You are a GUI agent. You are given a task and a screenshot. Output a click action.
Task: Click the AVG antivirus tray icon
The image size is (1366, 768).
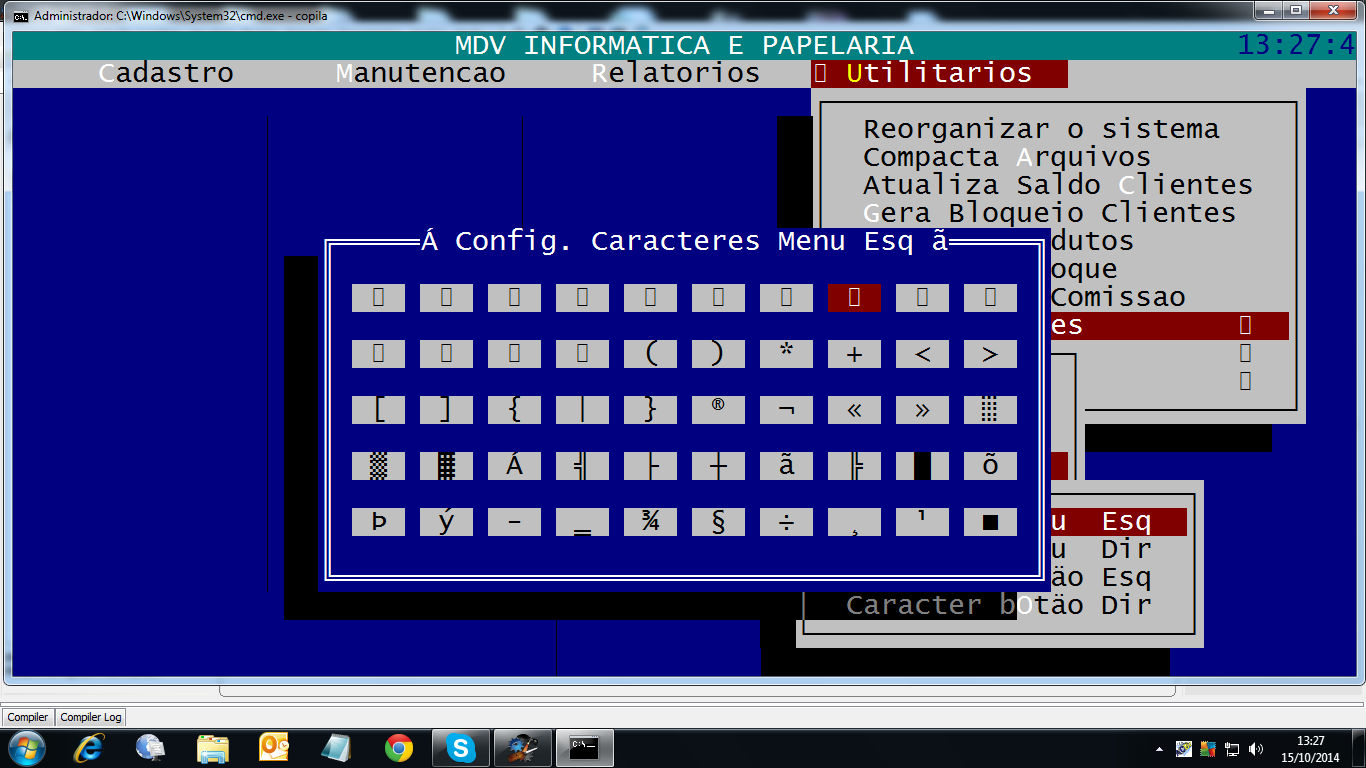coord(1208,748)
